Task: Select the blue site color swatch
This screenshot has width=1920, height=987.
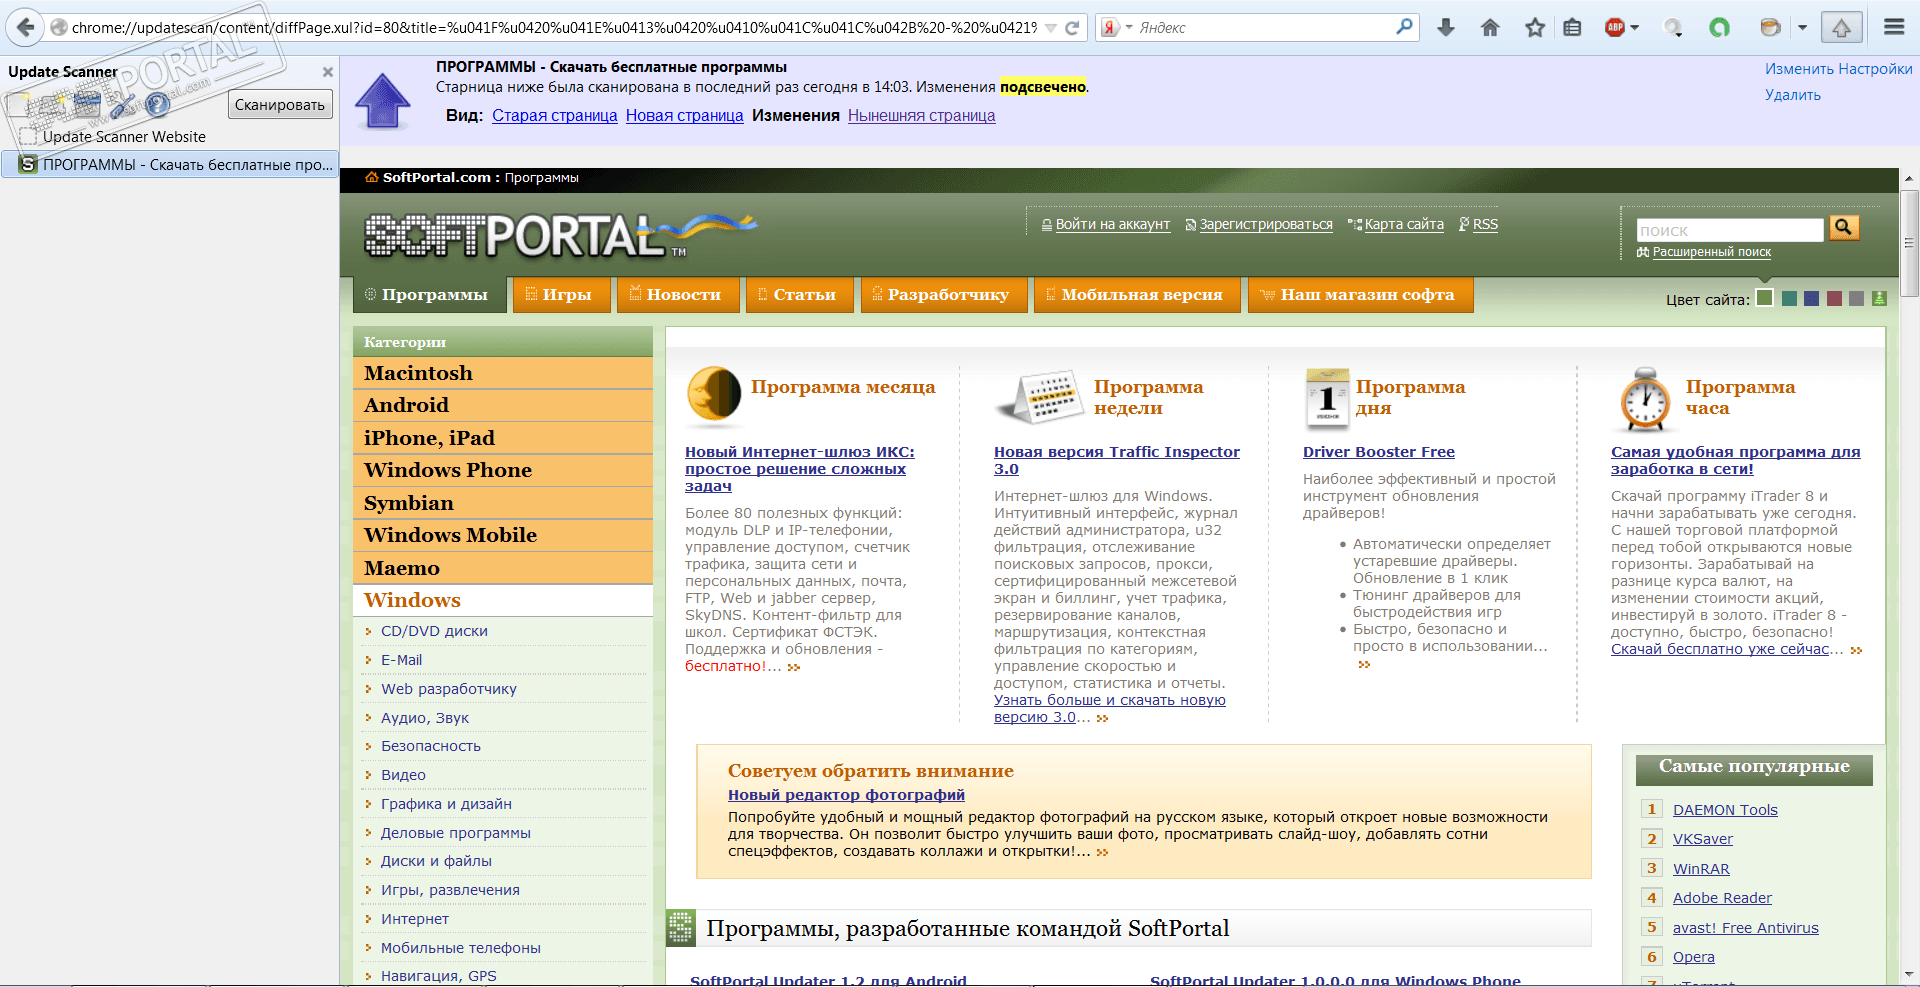Action: (1812, 298)
